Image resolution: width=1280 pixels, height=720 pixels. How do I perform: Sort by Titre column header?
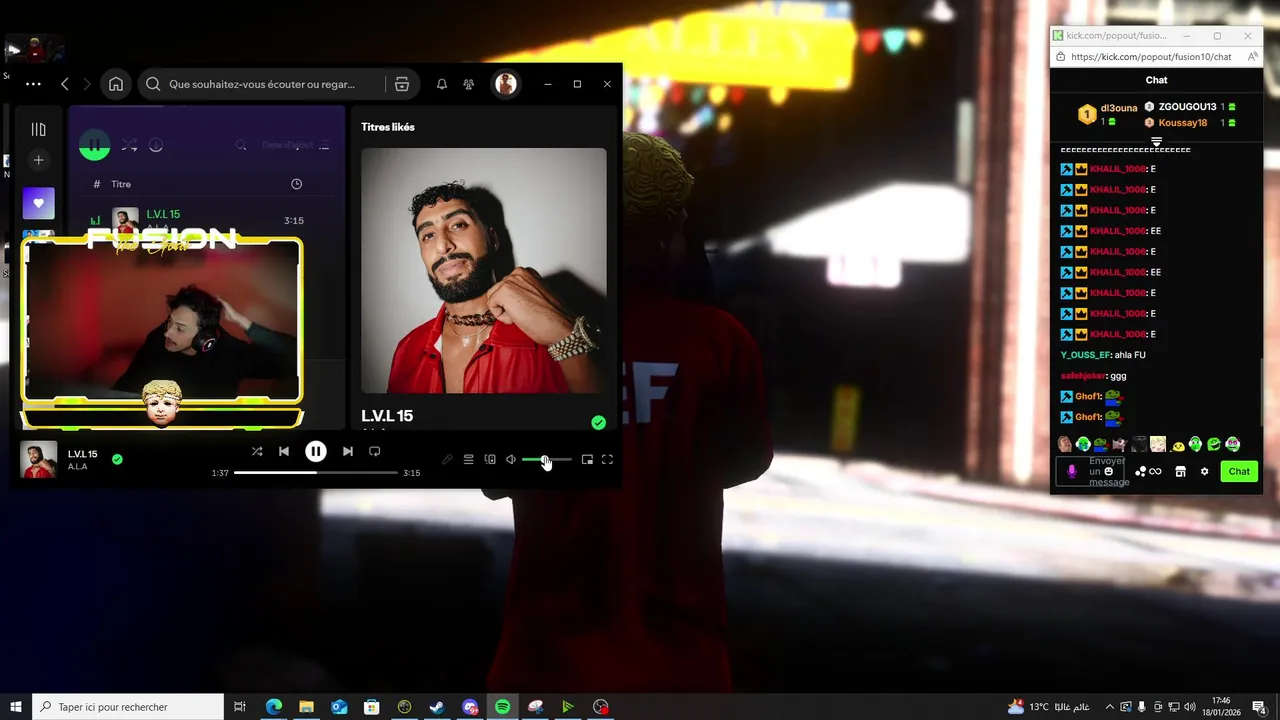pos(121,184)
